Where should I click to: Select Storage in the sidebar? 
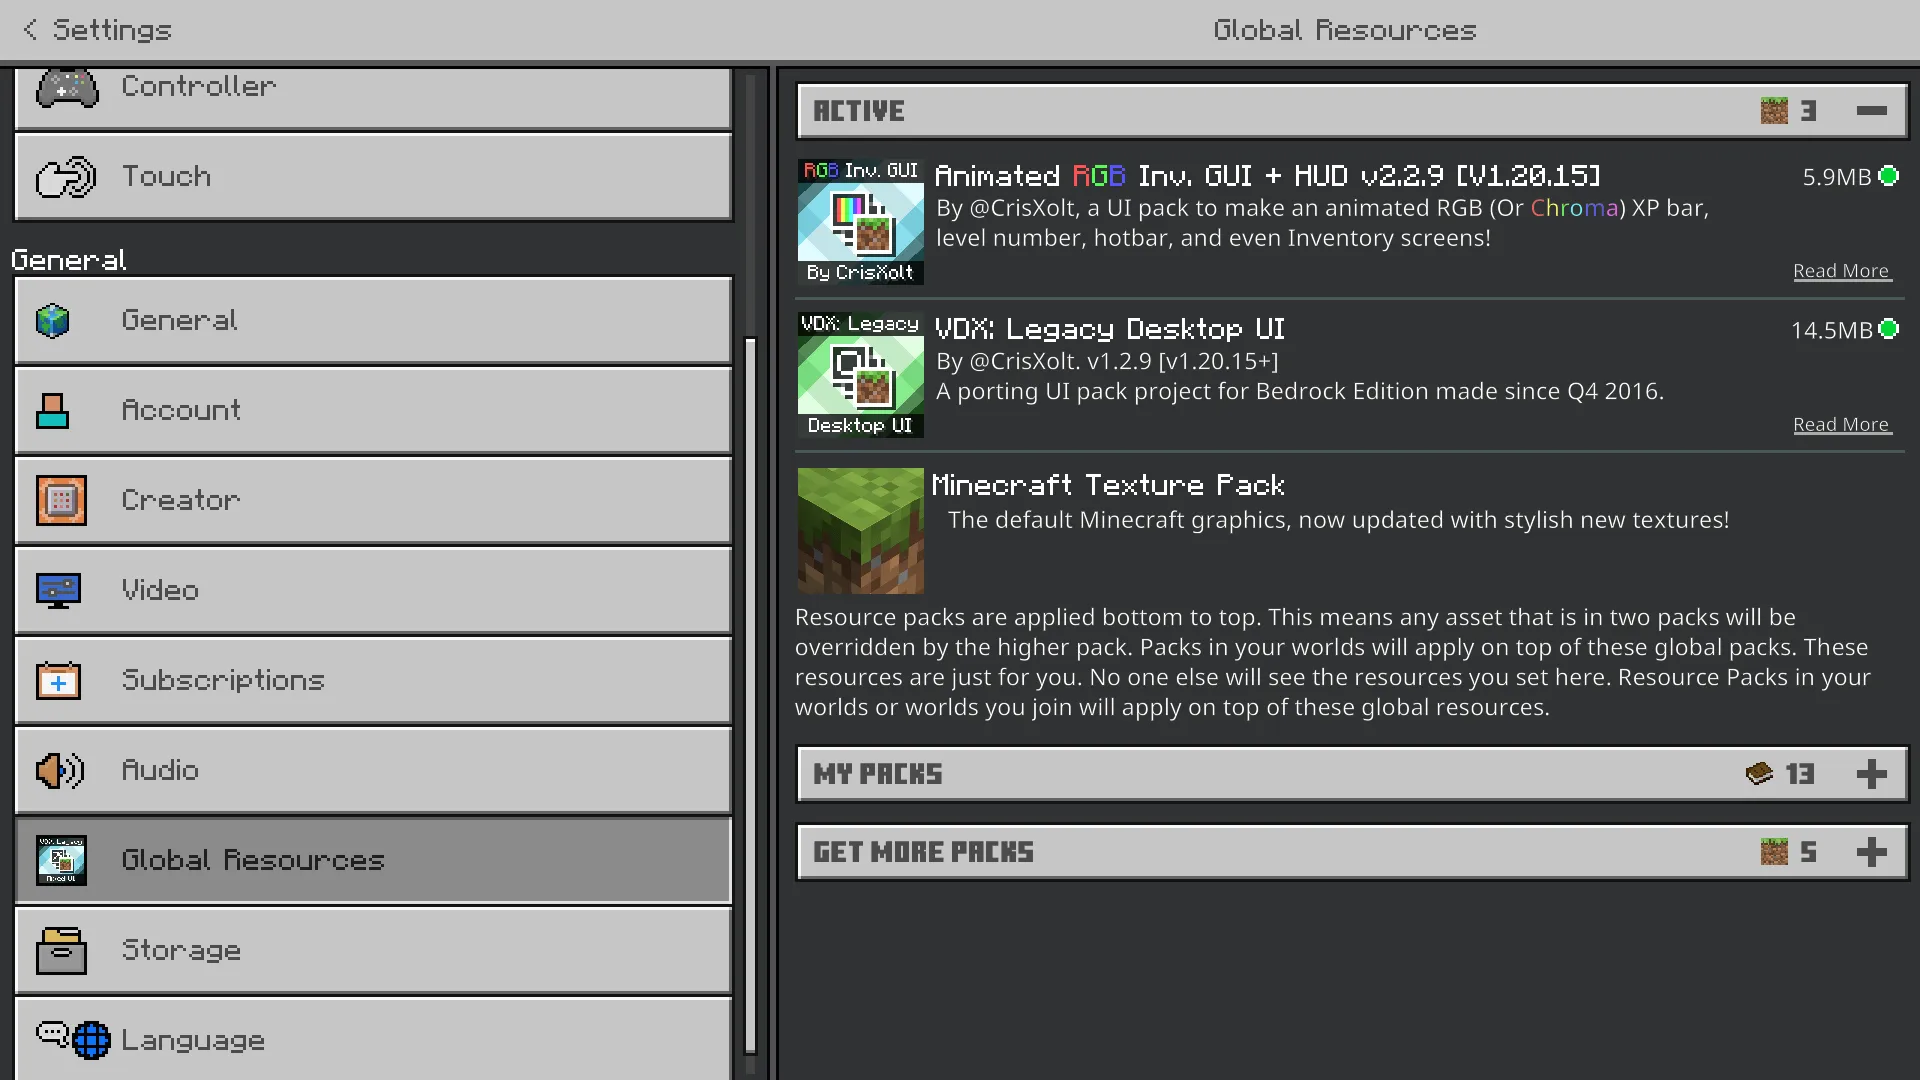click(373, 950)
